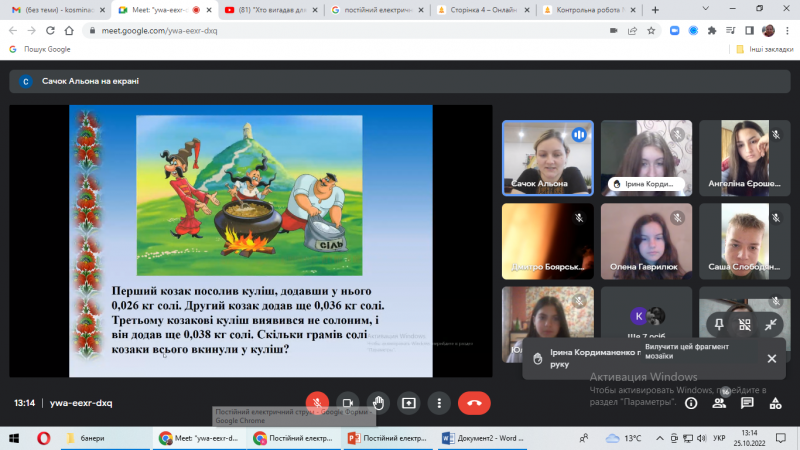
Task: Open meeting details info icon
Action: 691,403
